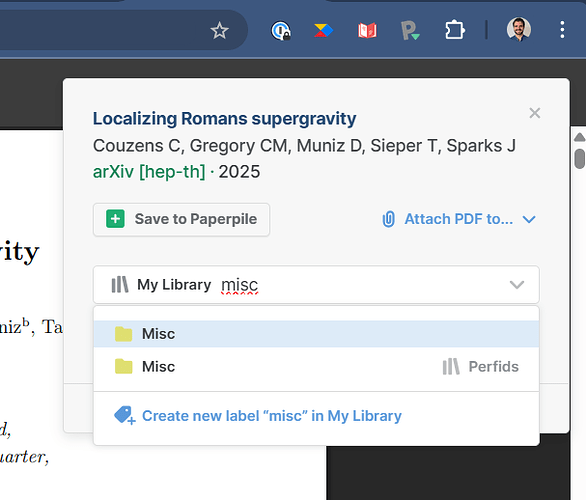Image resolution: width=586 pixels, height=500 pixels.
Task: Close the Paperpile popup with X
Action: (x=535, y=113)
